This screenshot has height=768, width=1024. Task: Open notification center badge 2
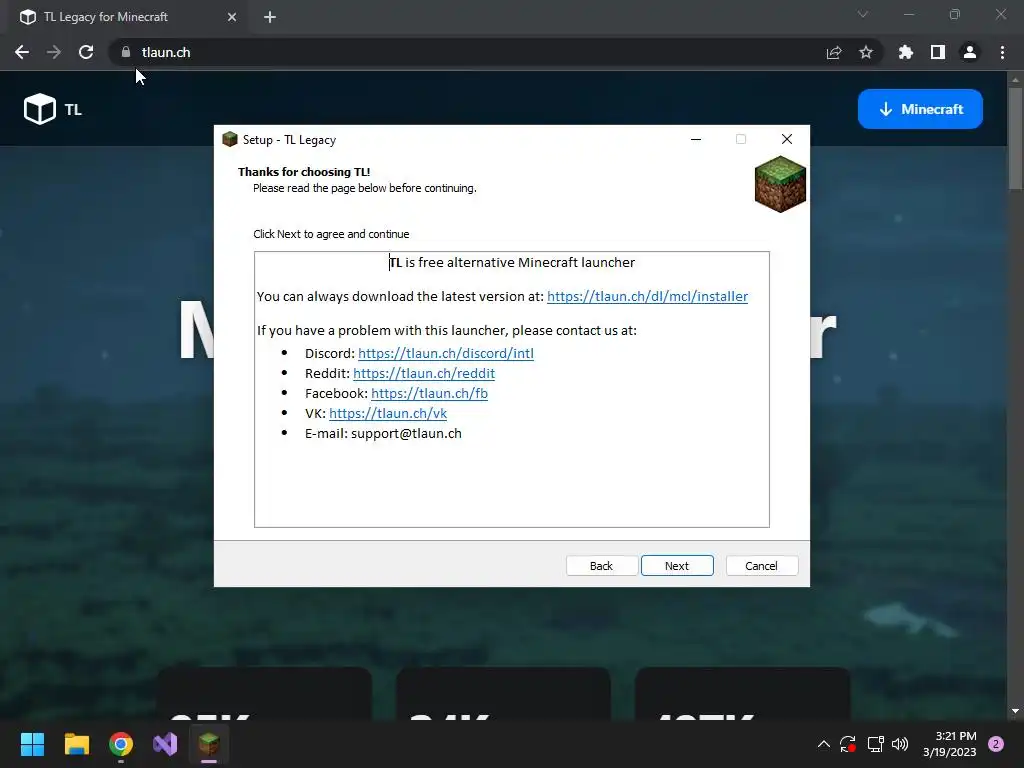996,744
